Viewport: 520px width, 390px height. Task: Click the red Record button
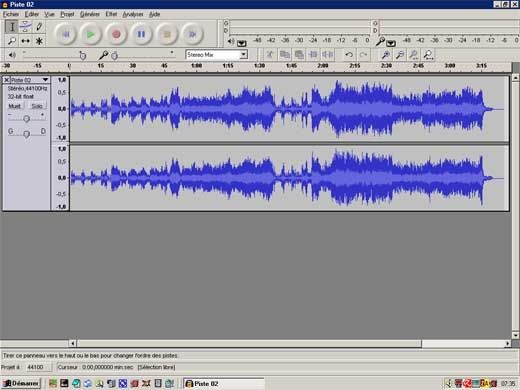click(116, 34)
